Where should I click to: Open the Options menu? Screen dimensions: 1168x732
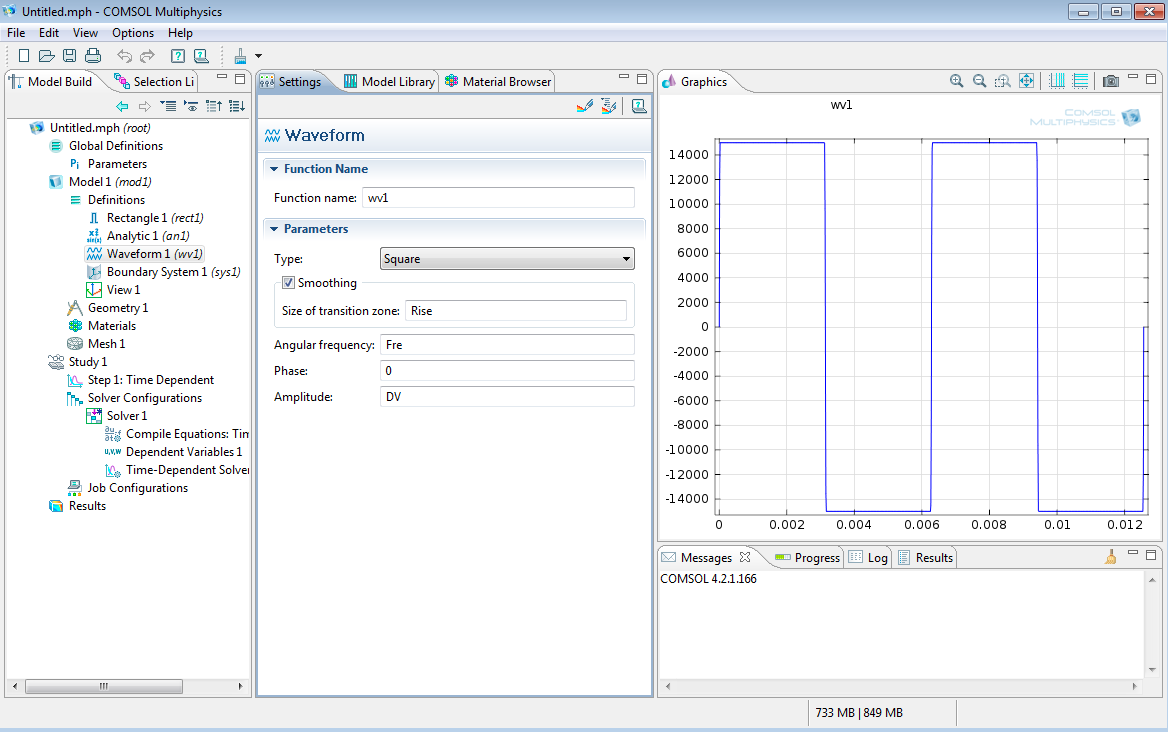(x=132, y=33)
